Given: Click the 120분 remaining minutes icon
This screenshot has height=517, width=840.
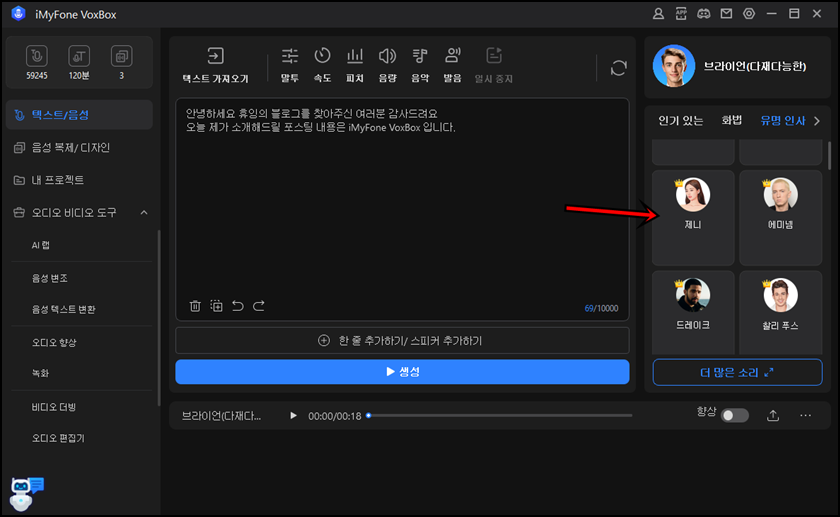Looking at the screenshot, I should coord(79,56).
